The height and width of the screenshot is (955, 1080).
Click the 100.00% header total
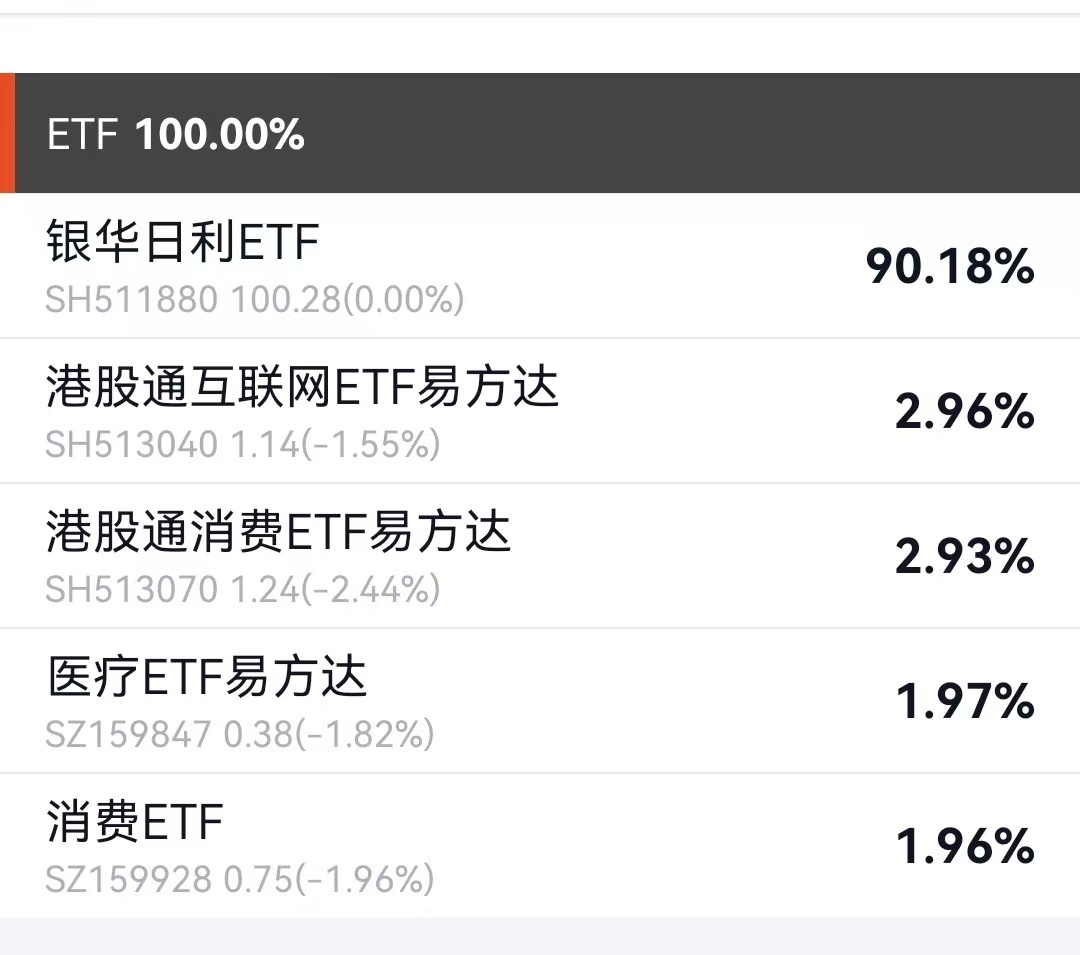coord(220,134)
